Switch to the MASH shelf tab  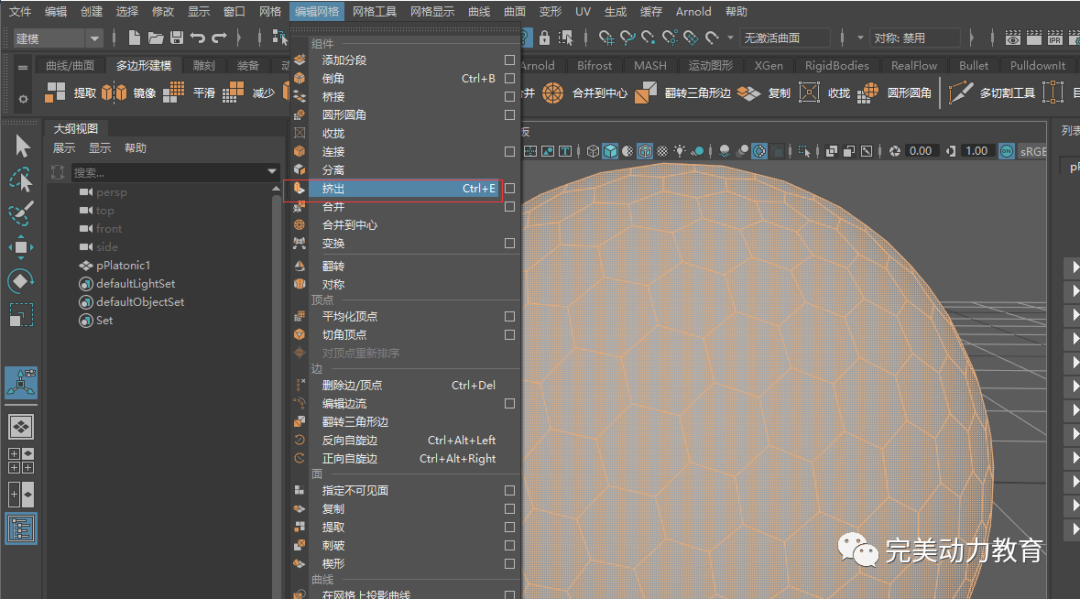tap(650, 65)
